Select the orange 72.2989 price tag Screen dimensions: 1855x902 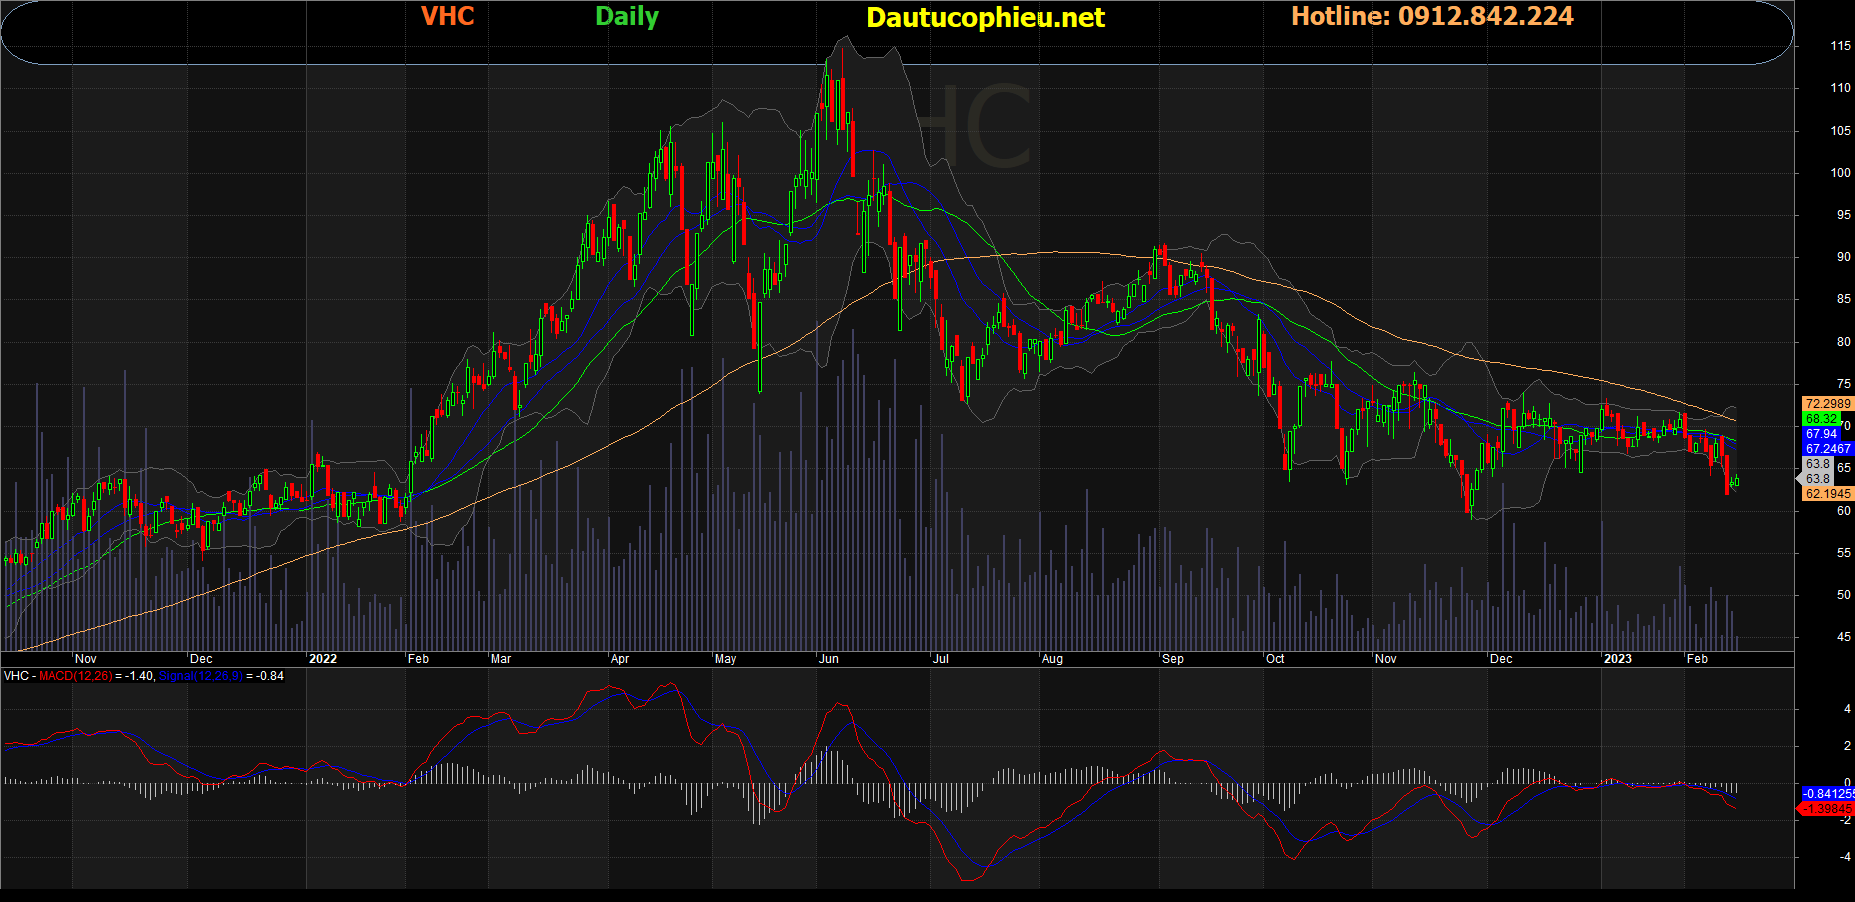(x=1827, y=404)
